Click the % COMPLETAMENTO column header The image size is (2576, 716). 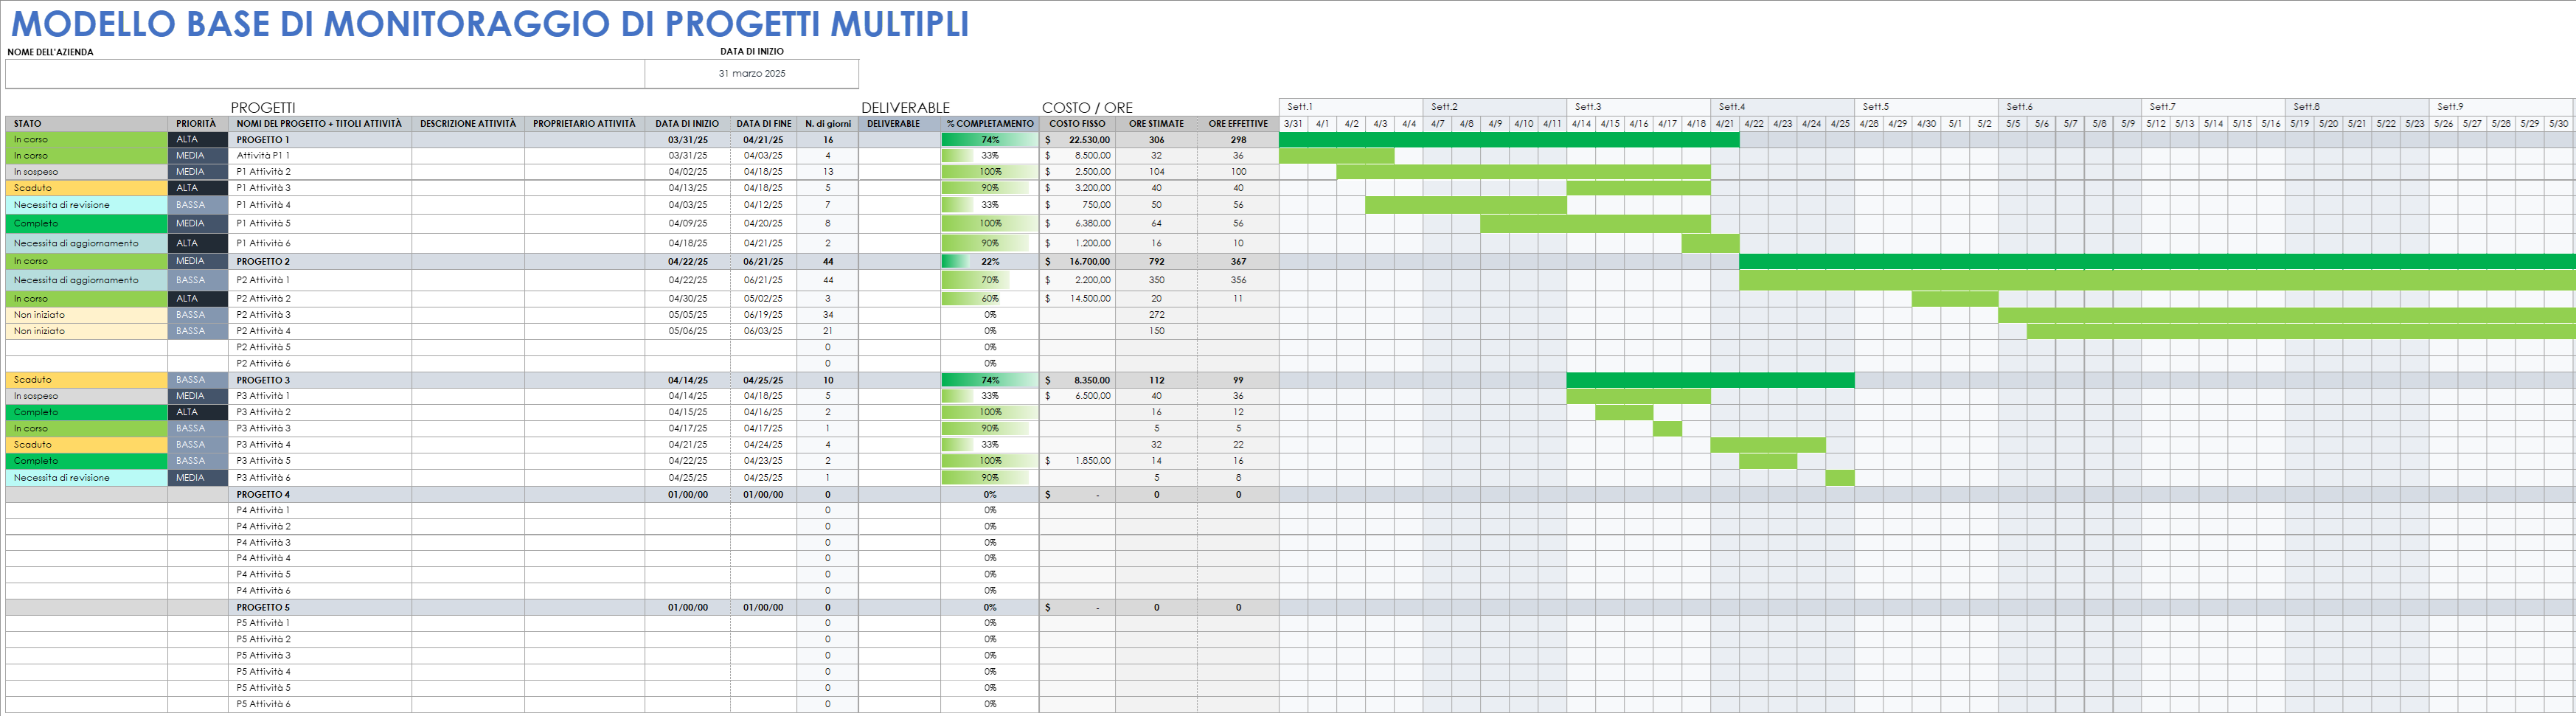pos(988,123)
